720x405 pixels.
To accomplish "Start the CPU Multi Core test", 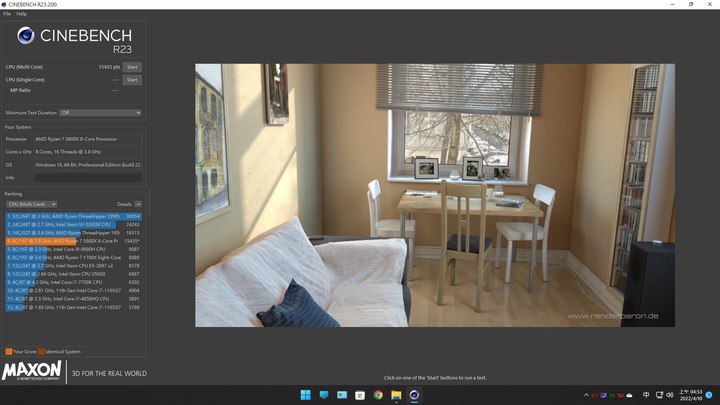I will (x=132, y=67).
